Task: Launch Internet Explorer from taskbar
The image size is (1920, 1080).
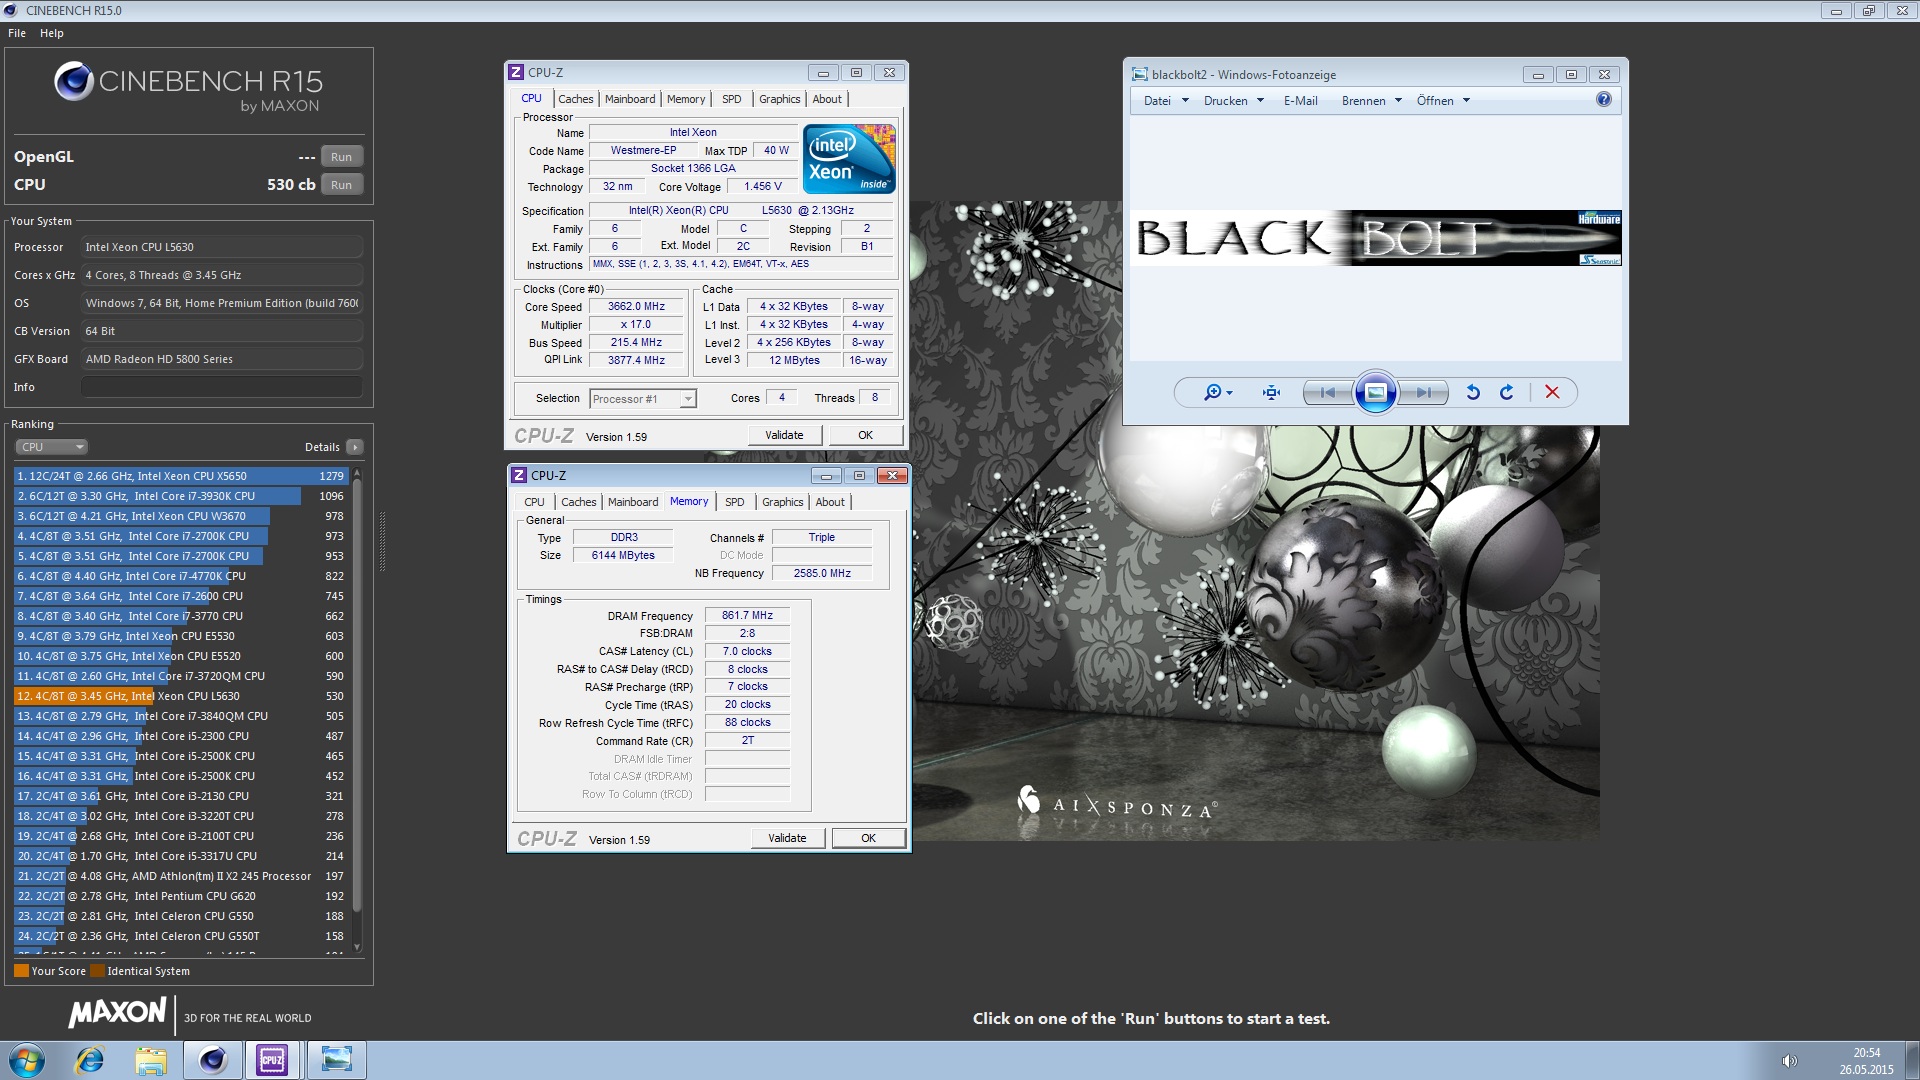Action: tap(90, 1060)
